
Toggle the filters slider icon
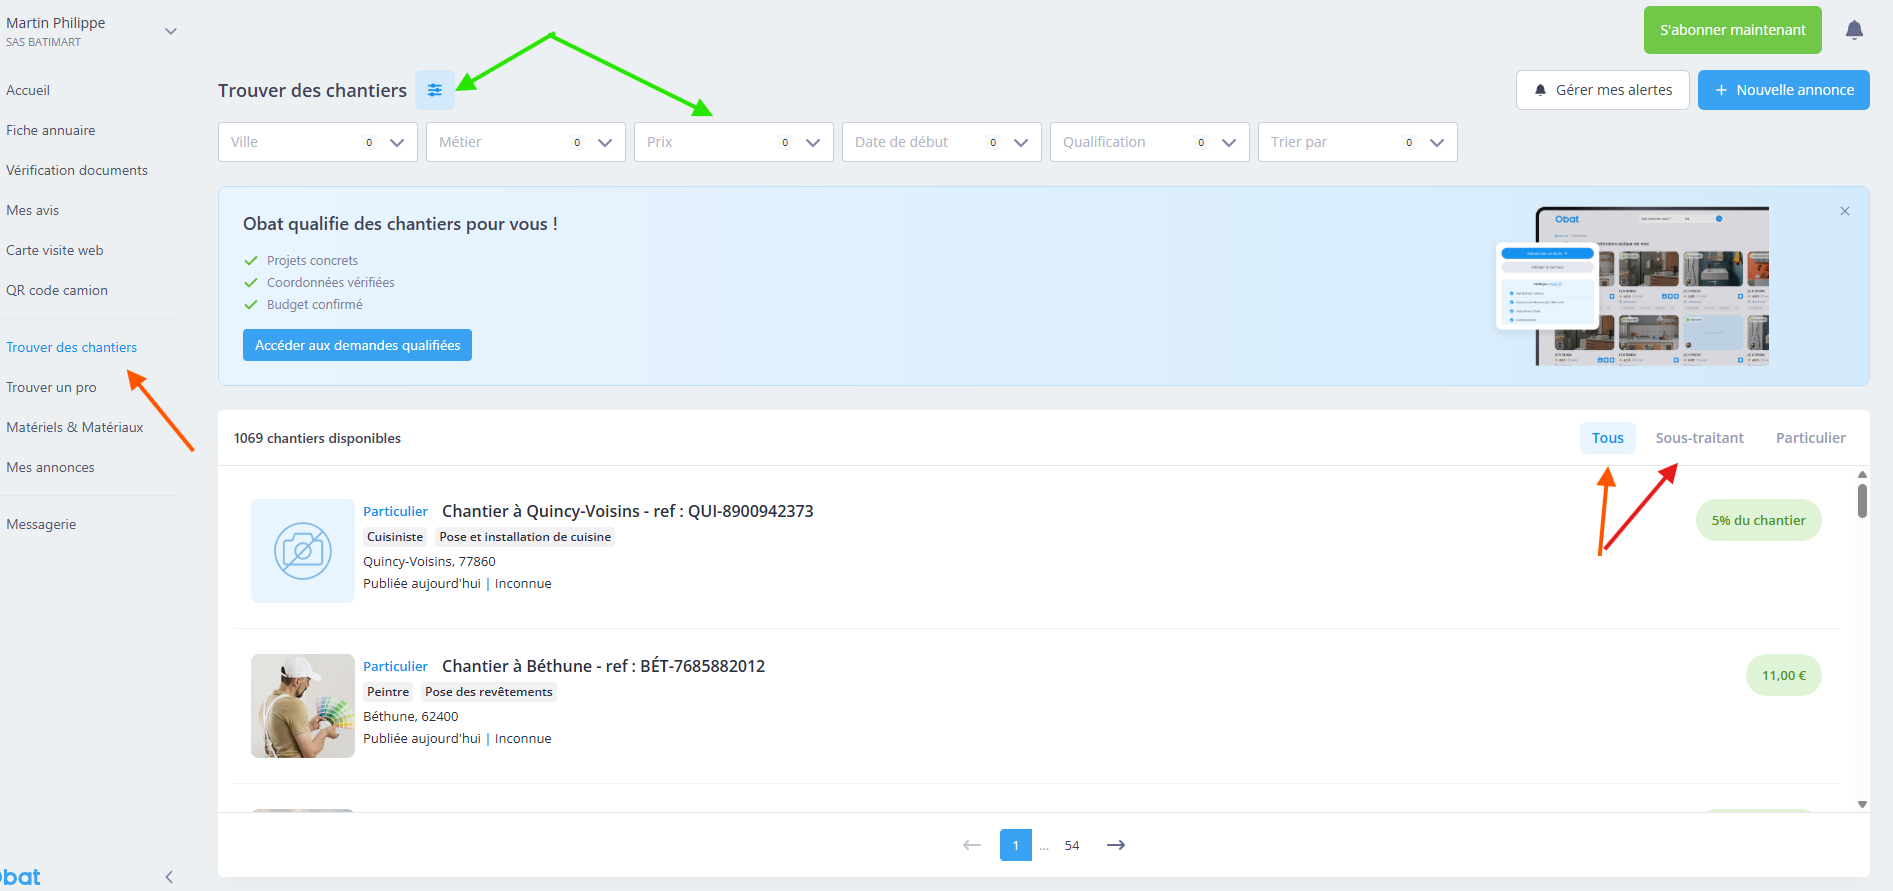435,90
